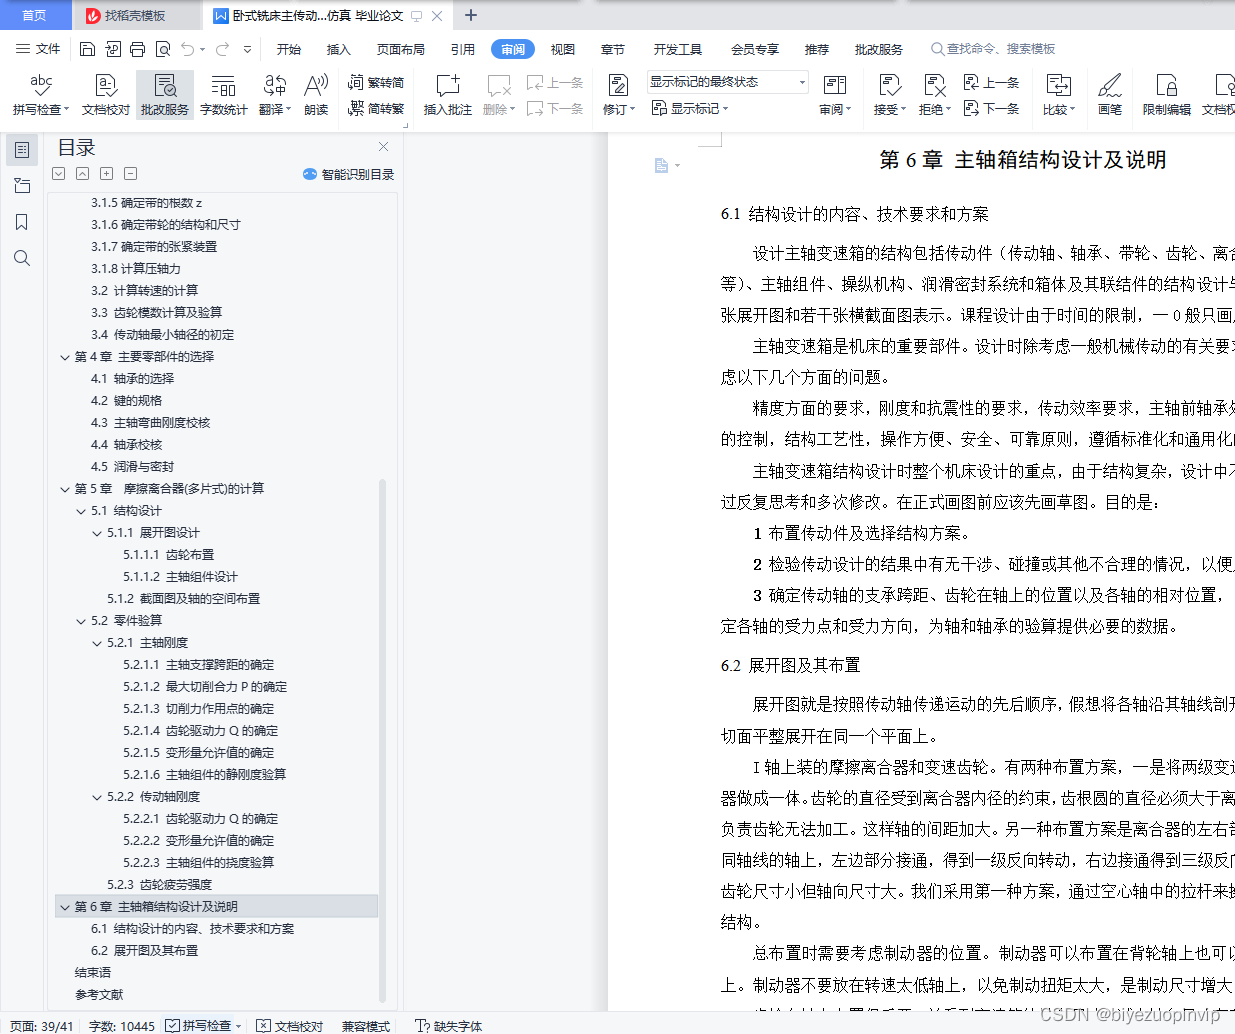Open the 页面布局 ribbon tab
Image resolution: width=1235 pixels, height=1034 pixels.
pyautogui.click(x=401, y=49)
